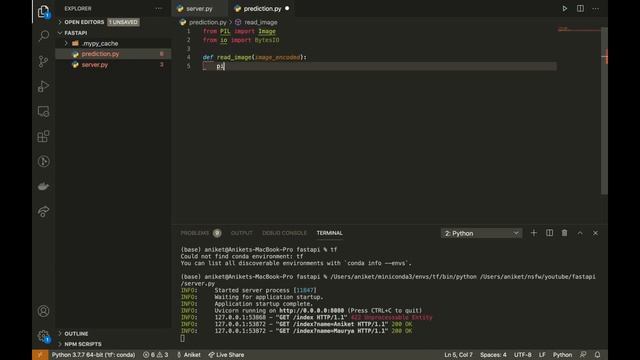Viewport: 640px width, 360px height.
Task: Click read_image in the breadcrumb
Action: (261, 22)
